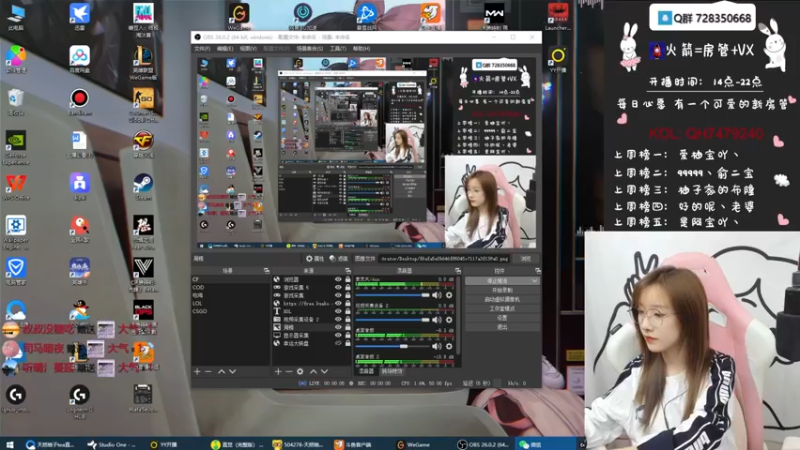Pop out the Sources dock panel
The image size is (800, 450).
pyautogui.click(x=348, y=270)
